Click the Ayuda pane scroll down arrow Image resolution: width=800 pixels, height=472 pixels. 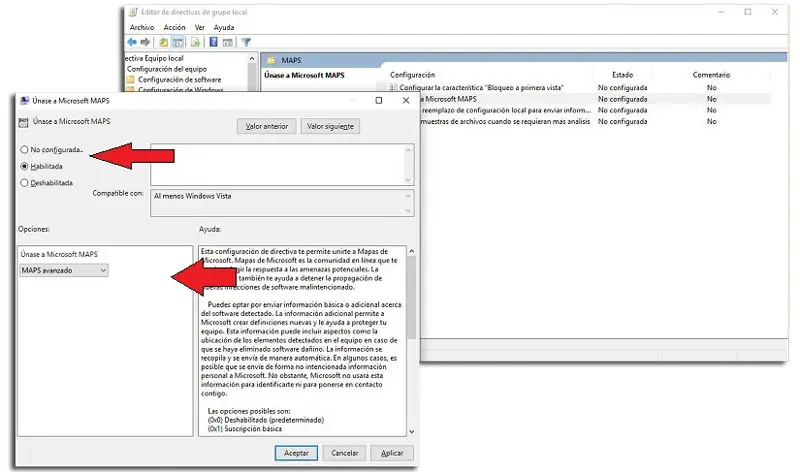tap(411, 432)
